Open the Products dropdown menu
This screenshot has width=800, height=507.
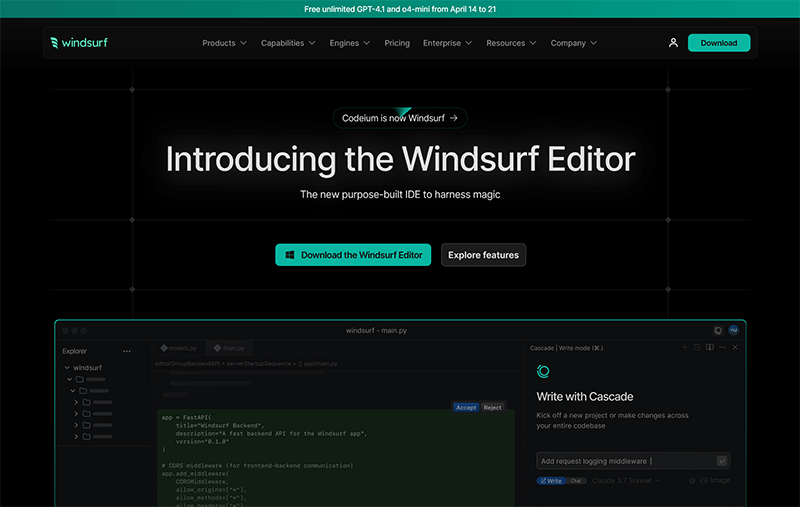(x=224, y=43)
